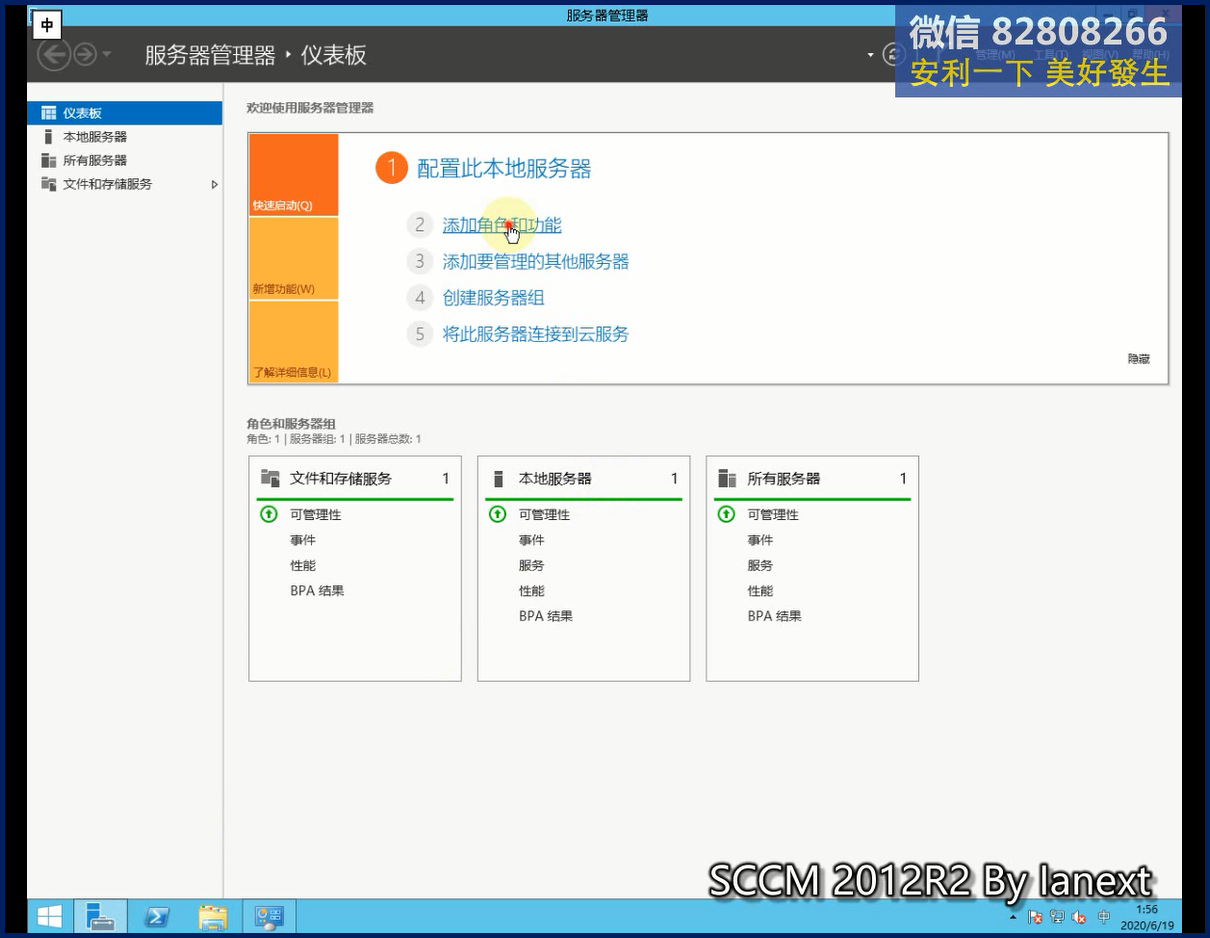Launch PowerShell from the taskbar
Screen dimensions: 1210x938
157,916
